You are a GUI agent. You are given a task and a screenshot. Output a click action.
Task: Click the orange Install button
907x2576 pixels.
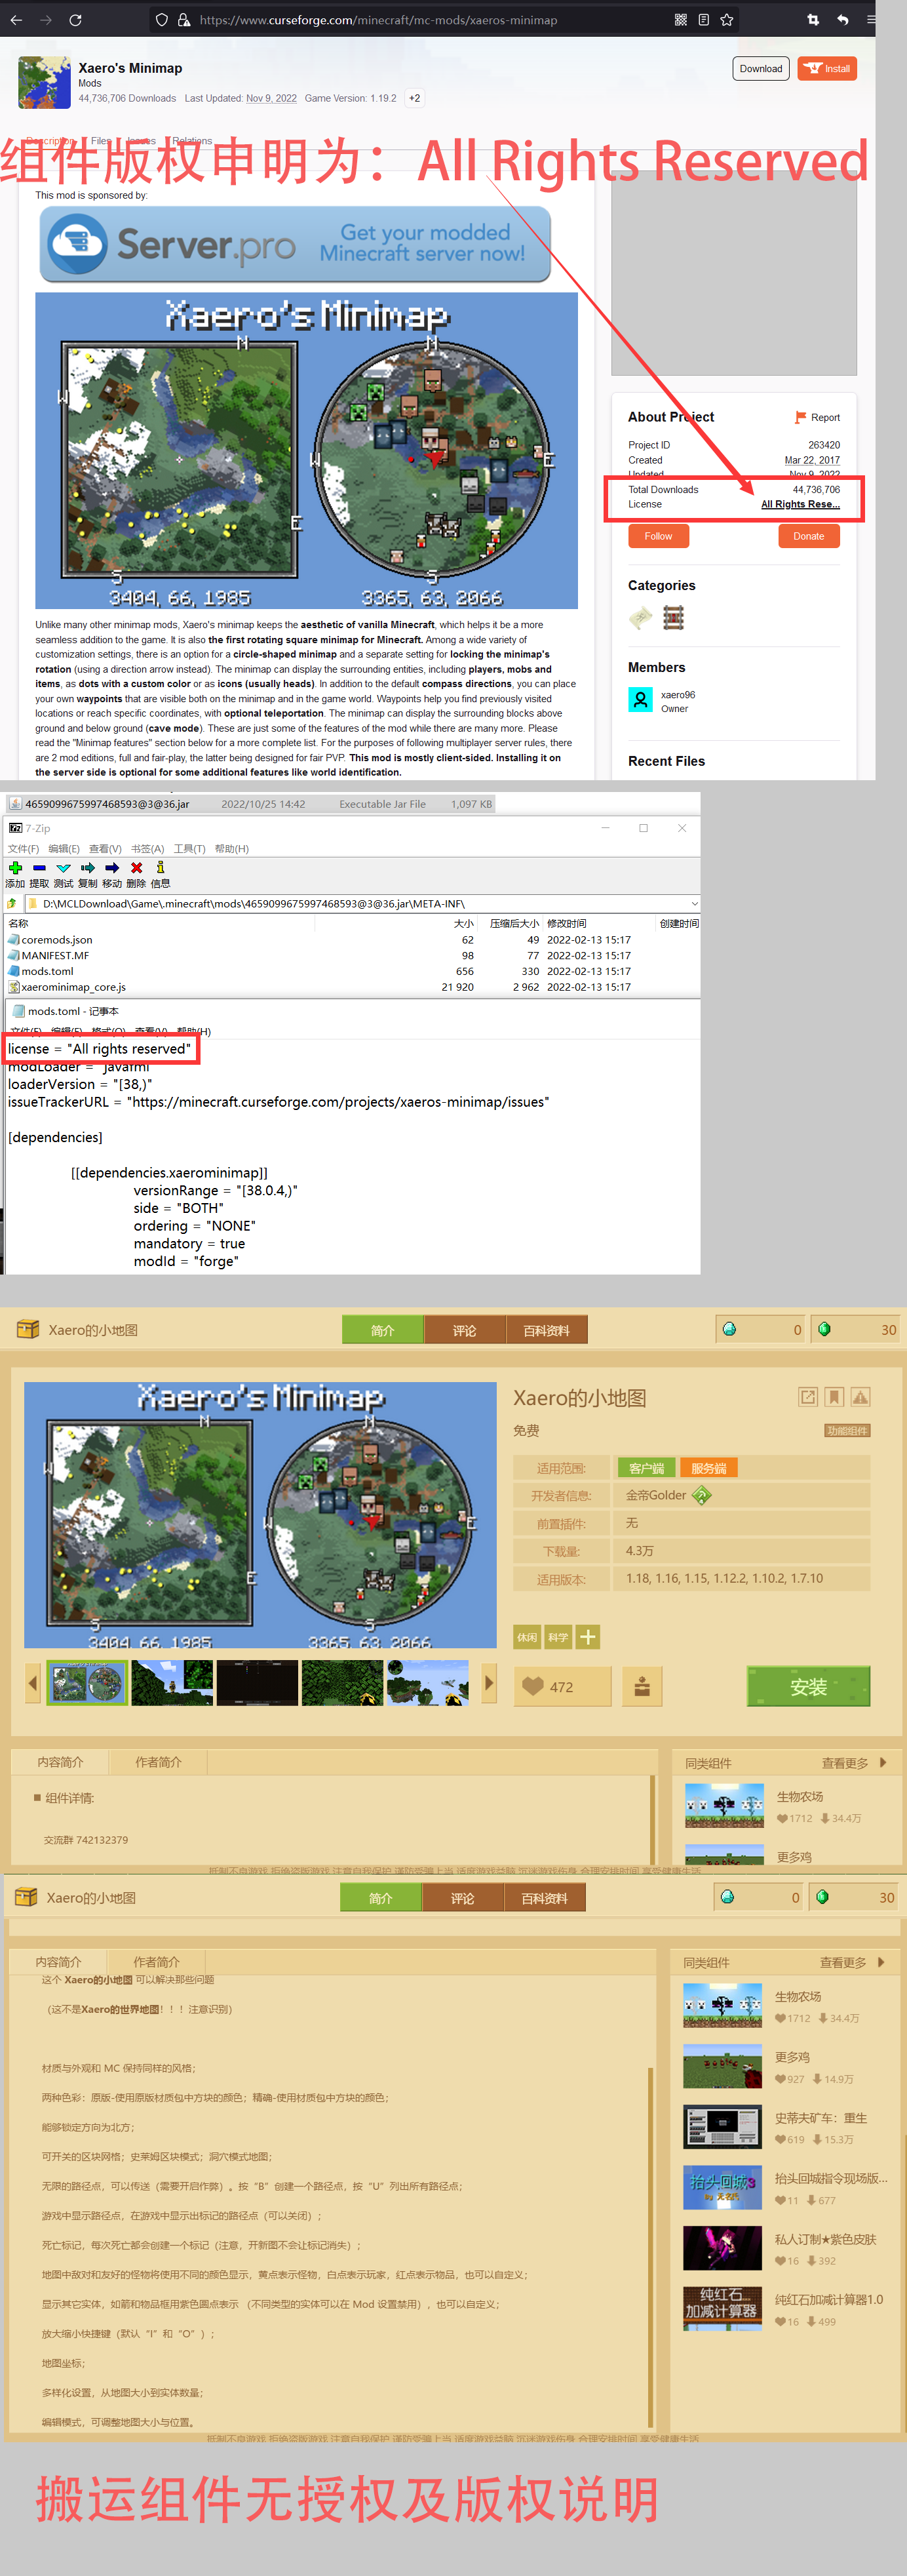point(828,68)
